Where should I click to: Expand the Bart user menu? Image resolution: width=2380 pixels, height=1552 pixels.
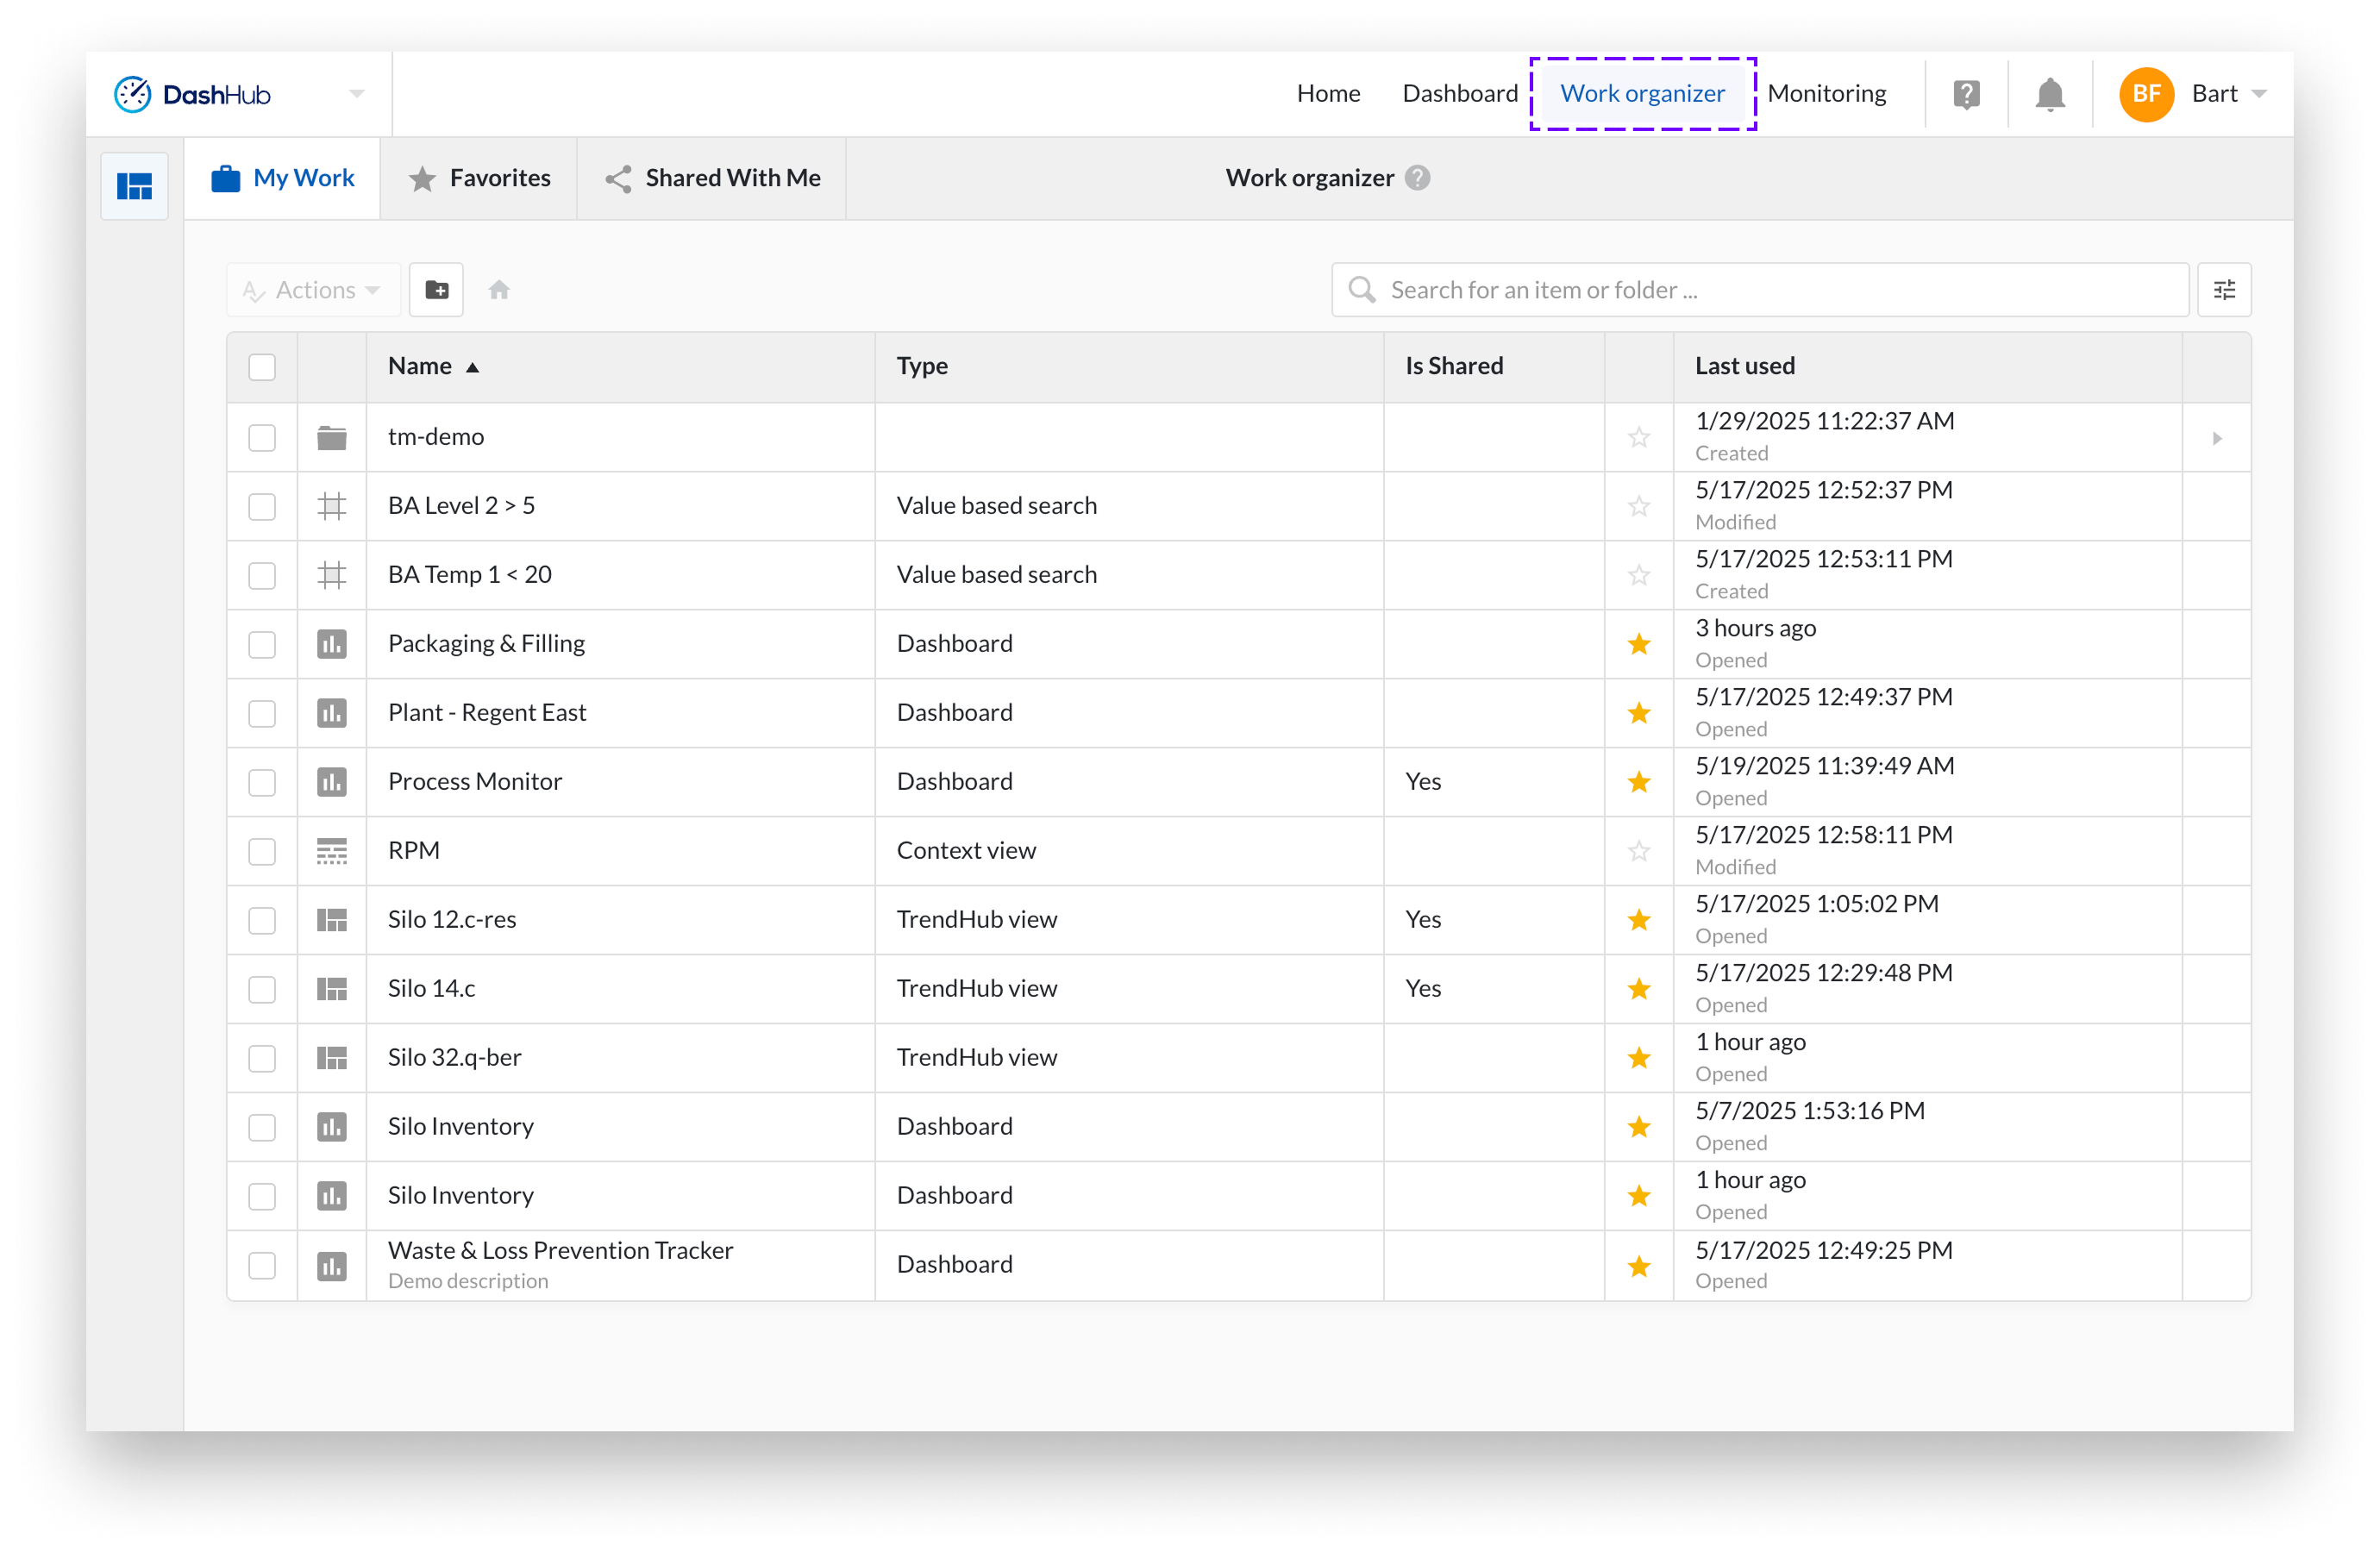coord(2228,94)
